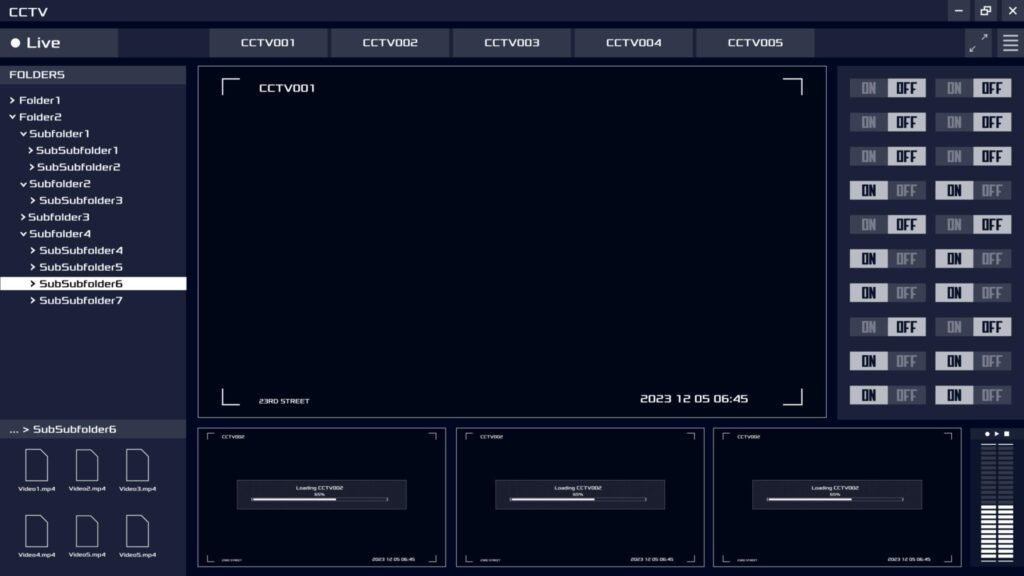
Task: Expand Folder1 in the folders tree
Action: (x=12, y=101)
